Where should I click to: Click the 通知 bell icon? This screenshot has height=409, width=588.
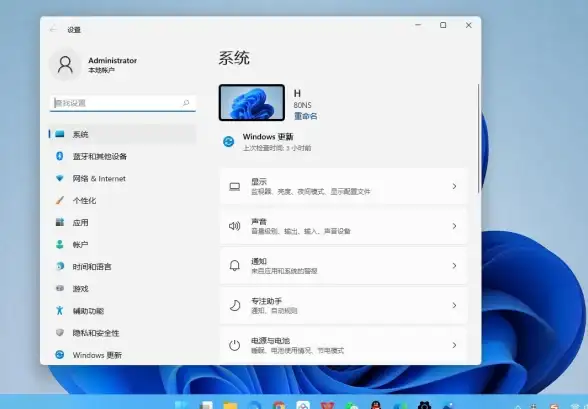tap(234, 266)
